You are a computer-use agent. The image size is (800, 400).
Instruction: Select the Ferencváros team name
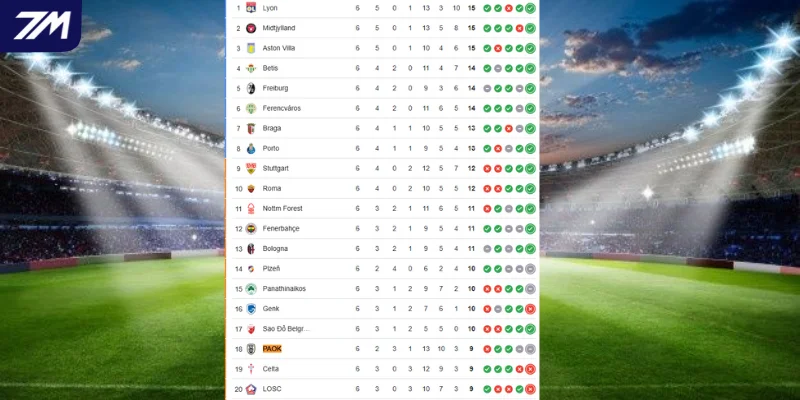click(282, 108)
